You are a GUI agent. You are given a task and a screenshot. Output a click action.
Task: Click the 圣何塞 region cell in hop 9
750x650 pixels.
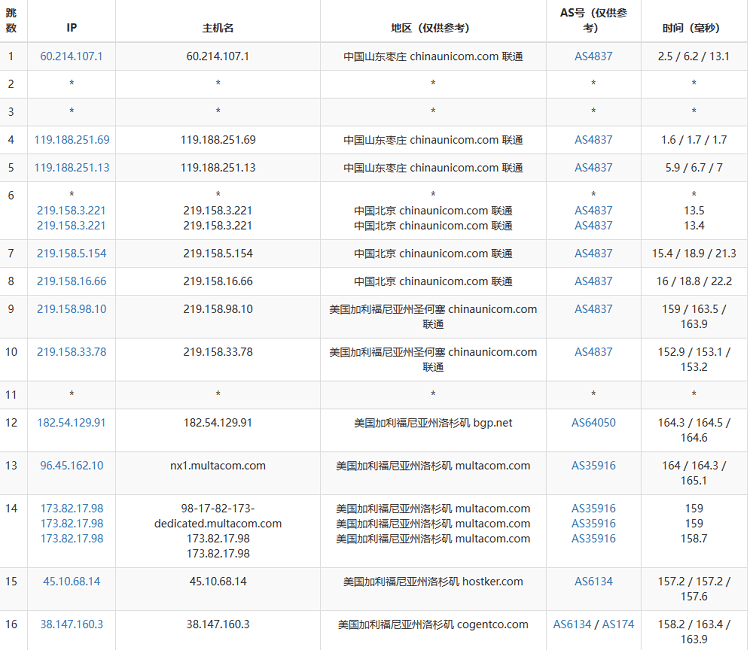433,317
